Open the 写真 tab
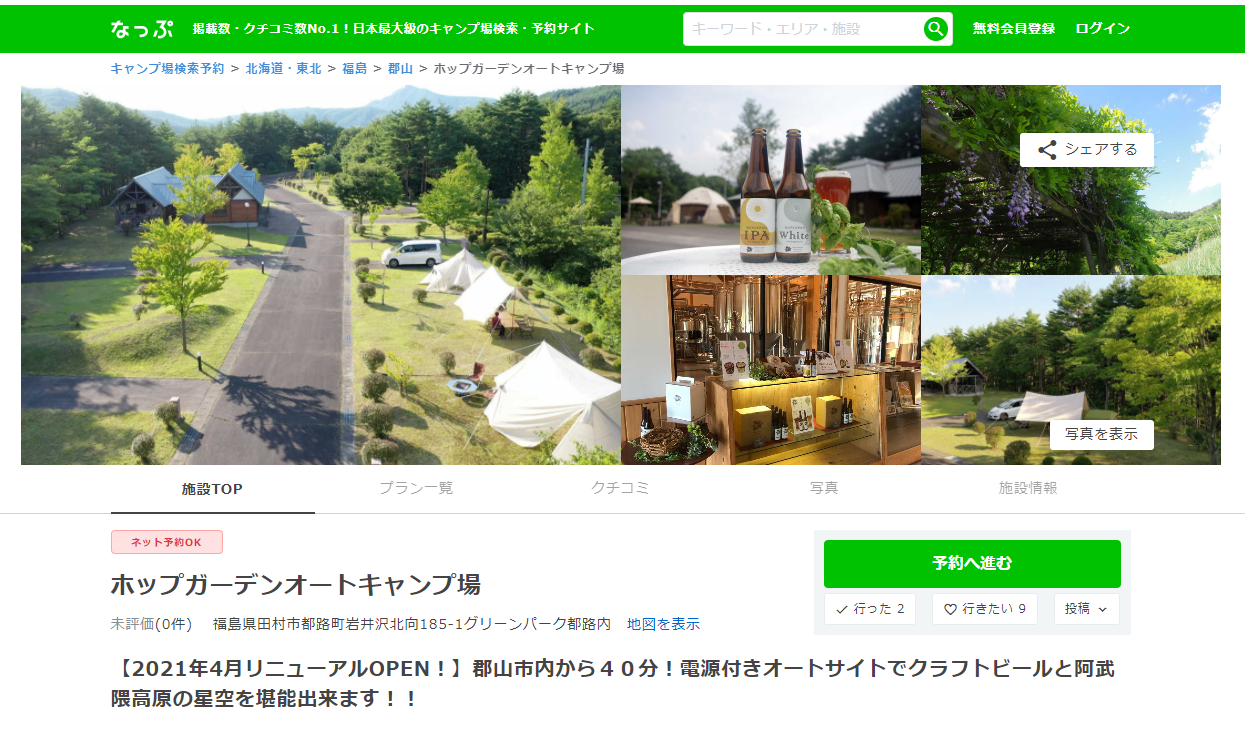Viewport: 1245px width, 729px height. (824, 488)
